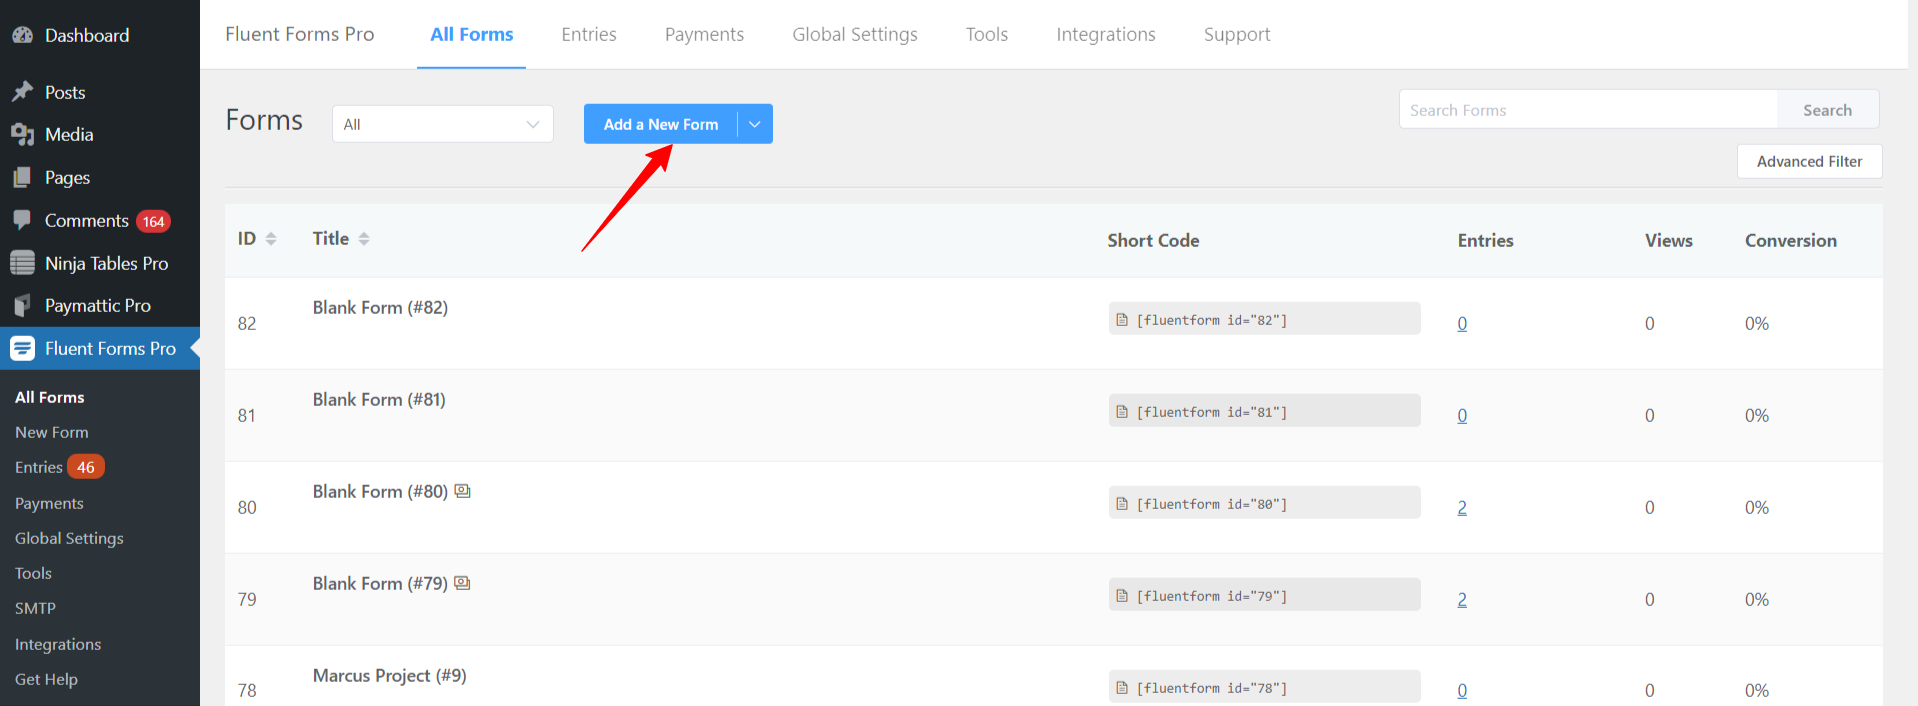1918x706 pixels.
Task: Open the All forms filter dropdown
Action: tap(443, 124)
